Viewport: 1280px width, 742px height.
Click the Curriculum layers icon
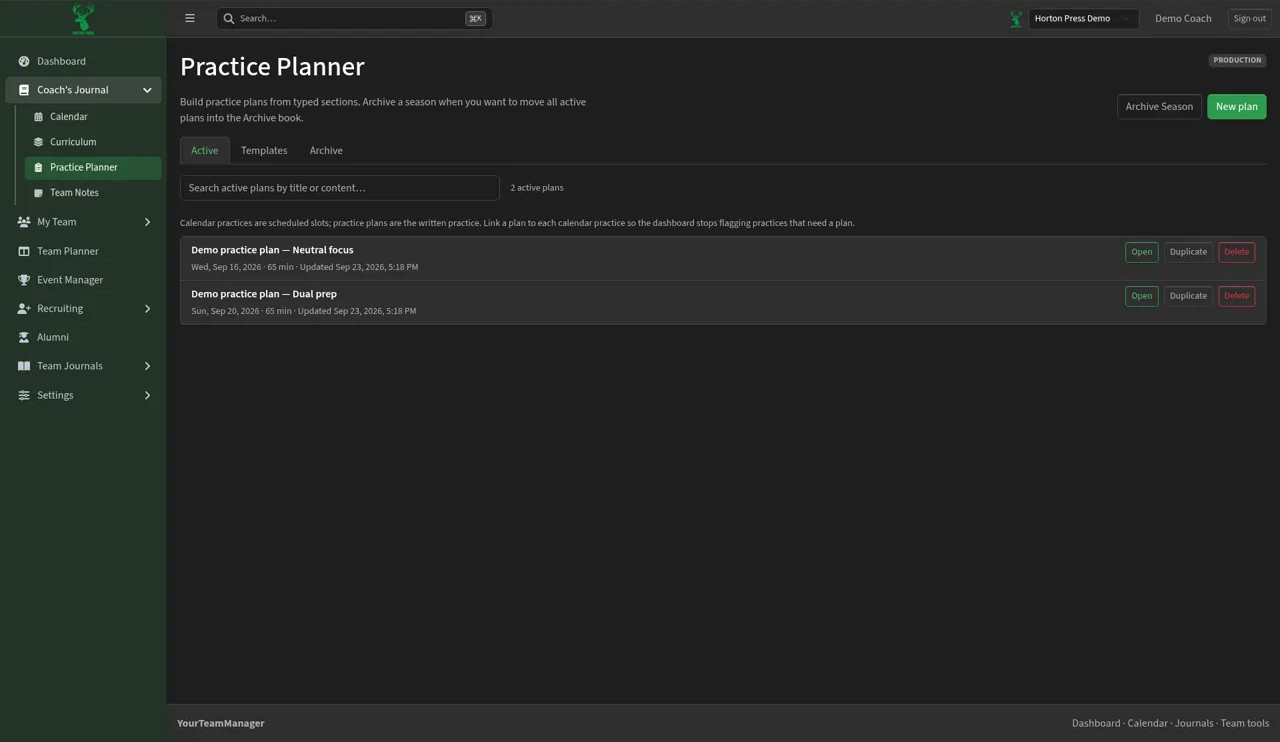[x=38, y=142]
